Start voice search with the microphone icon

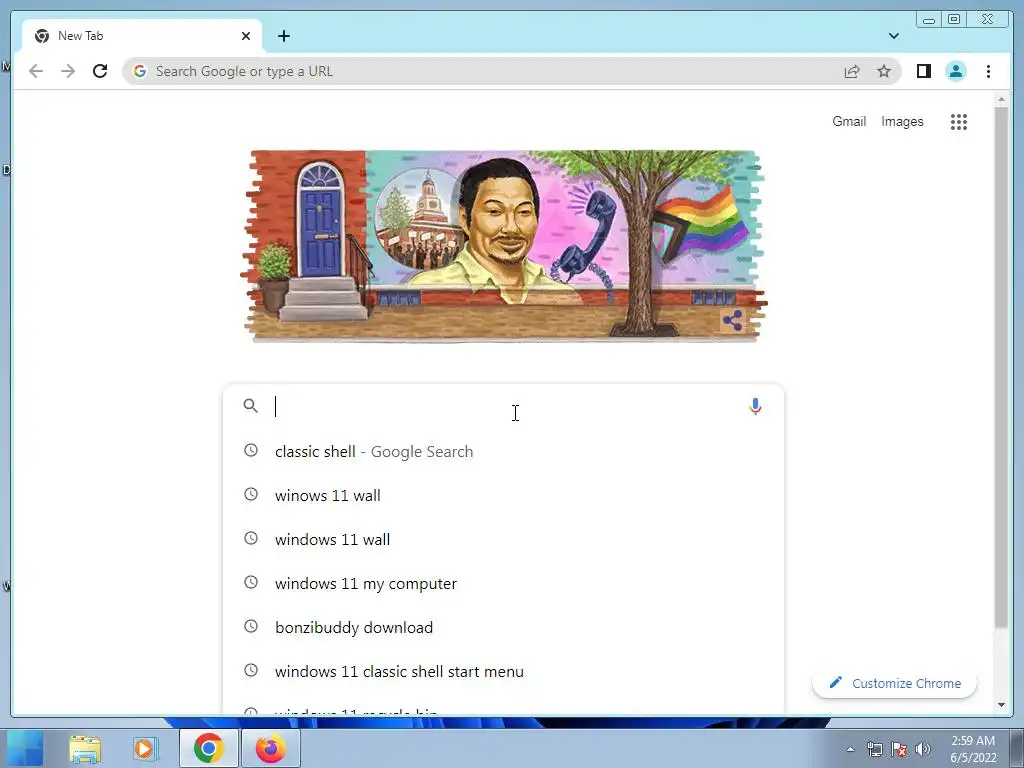click(x=755, y=406)
